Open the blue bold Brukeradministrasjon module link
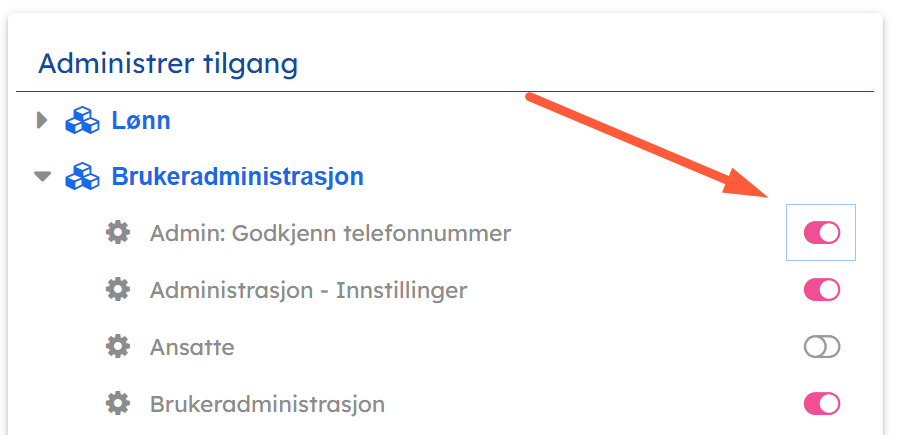 coord(237,178)
